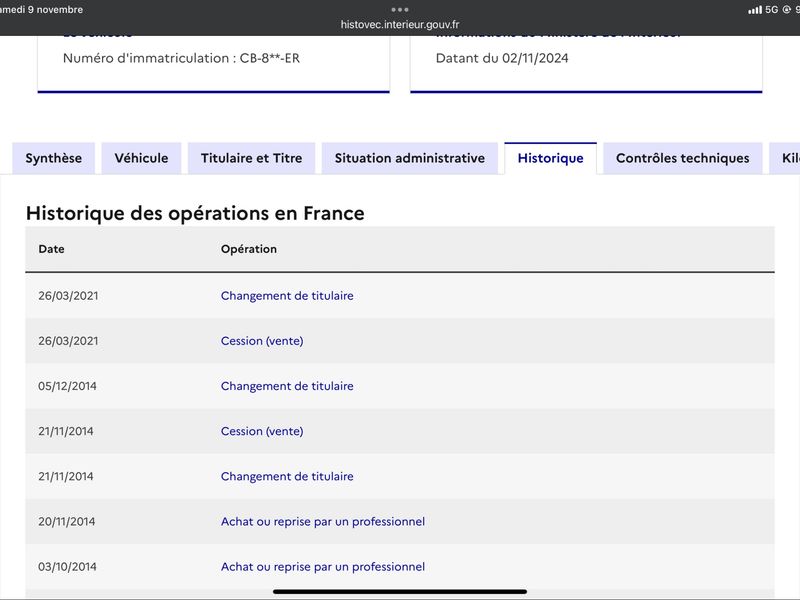Click the 'Datant du 02/11/2024' text
Image resolution: width=800 pixels, height=600 pixels.
click(502, 58)
